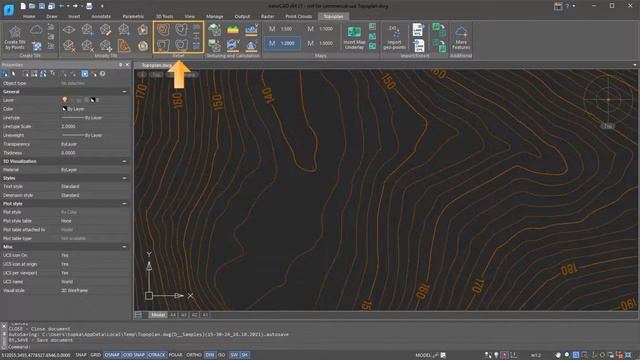Viewport: 640px width, 360px height.
Task: Open the Draw ribbon tab
Action: click(x=51, y=16)
